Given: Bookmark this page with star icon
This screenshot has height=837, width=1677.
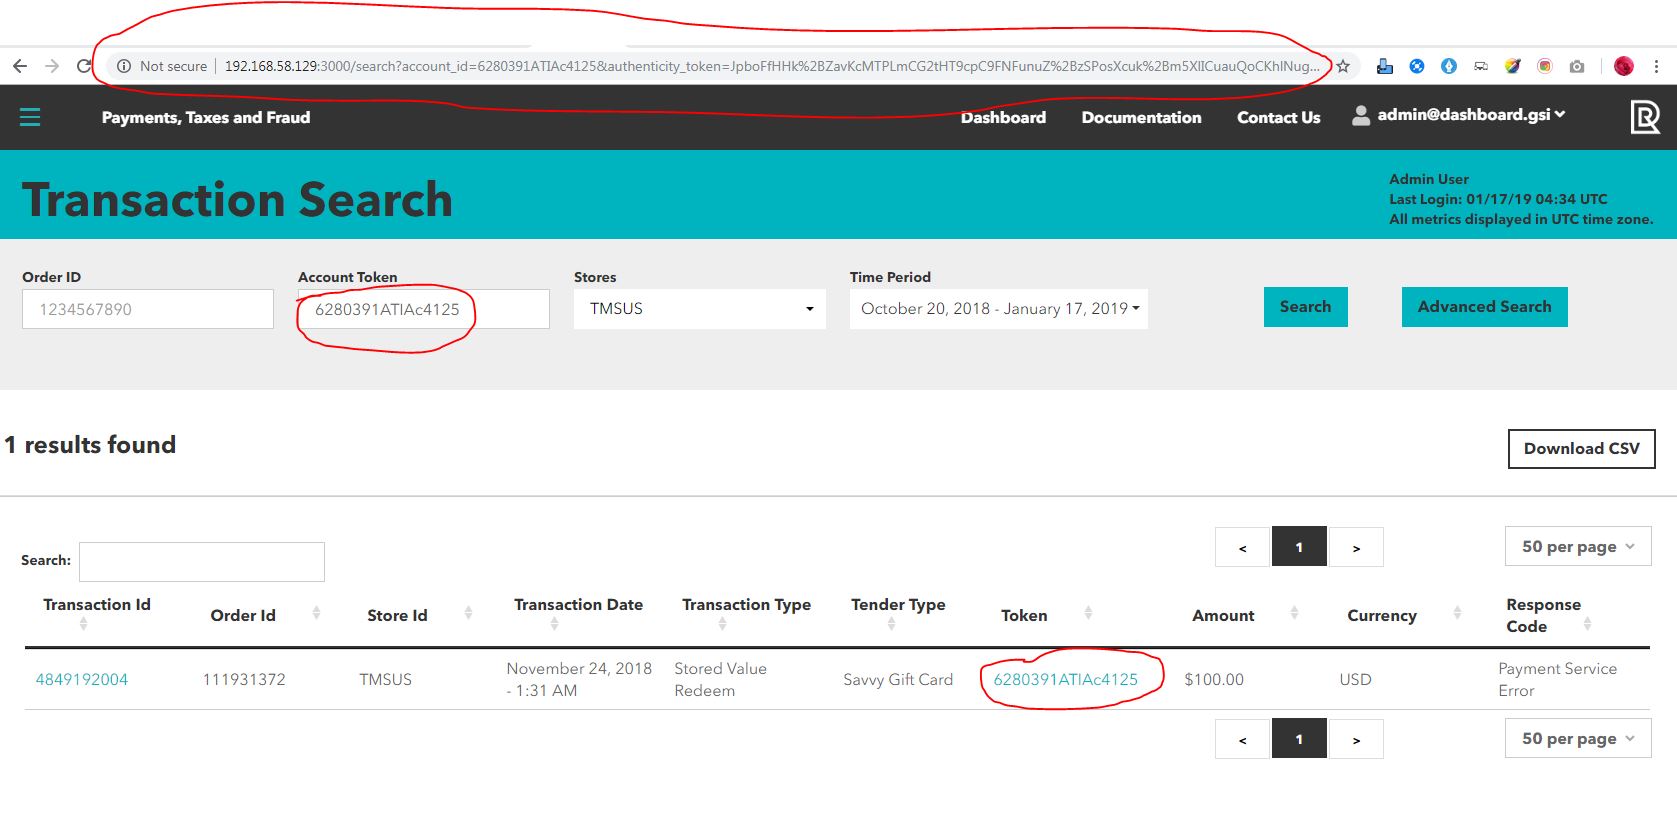Looking at the screenshot, I should click(x=1343, y=66).
